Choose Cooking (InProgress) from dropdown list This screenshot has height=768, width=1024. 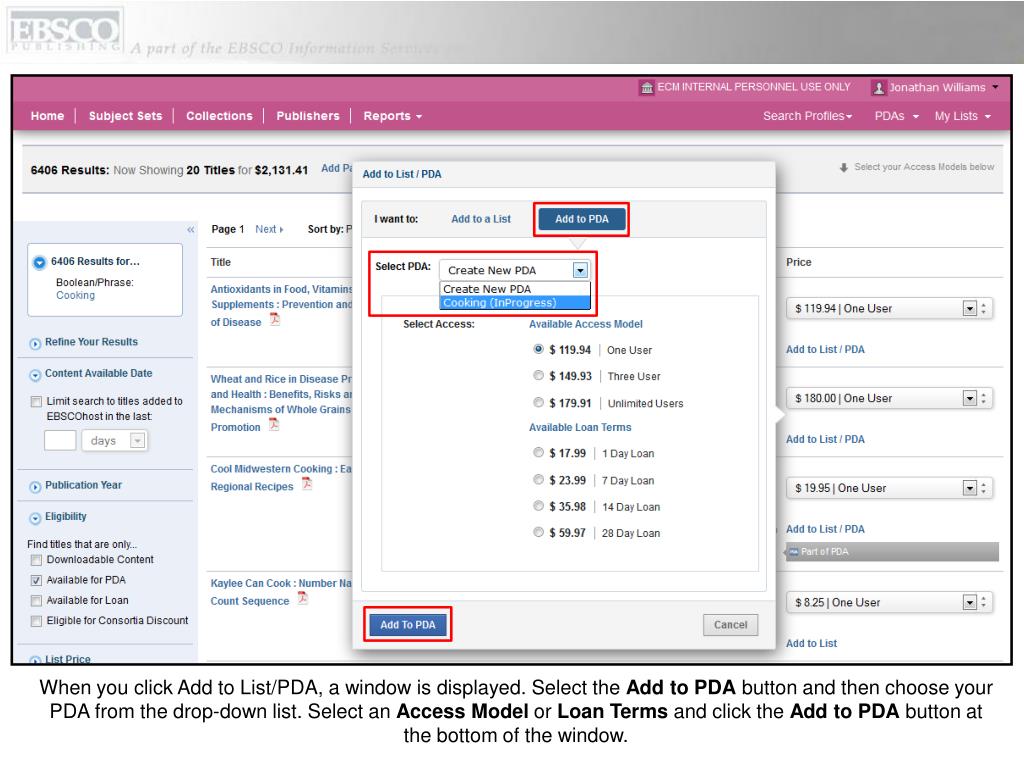point(515,303)
